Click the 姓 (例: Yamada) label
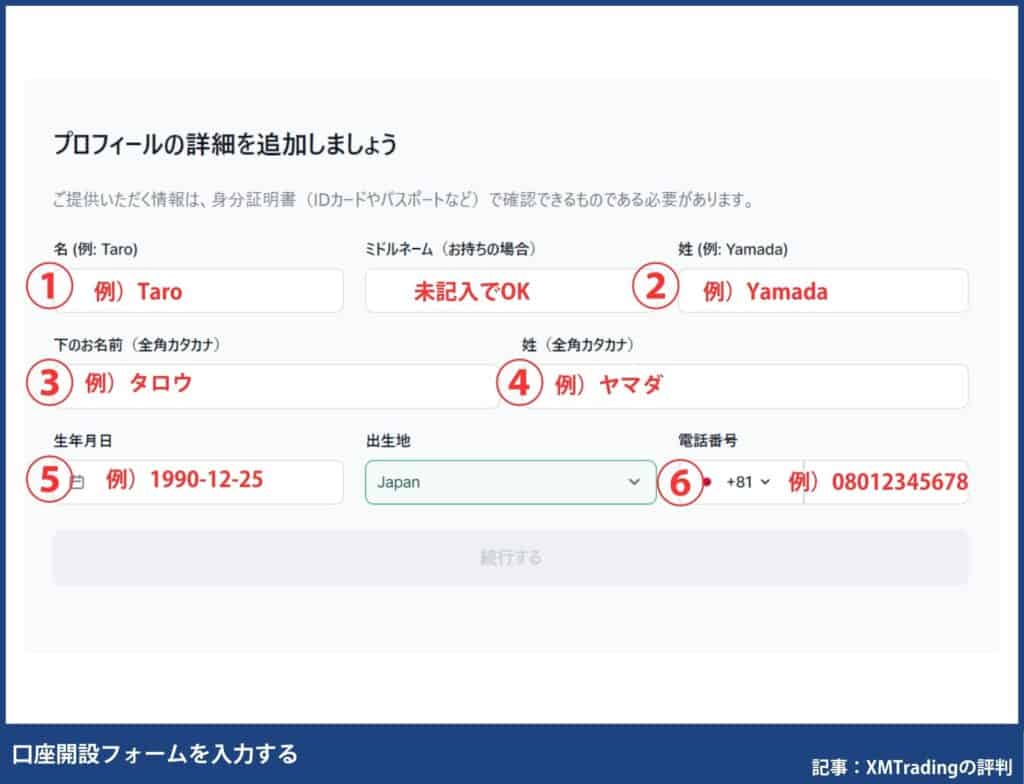This screenshot has width=1024, height=784. tap(733, 249)
